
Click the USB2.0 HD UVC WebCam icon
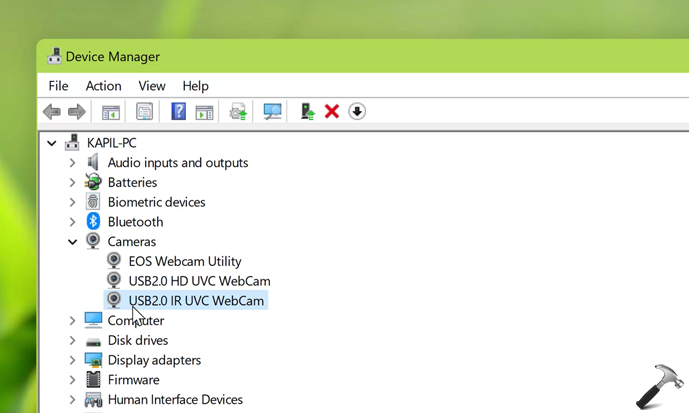click(x=114, y=280)
